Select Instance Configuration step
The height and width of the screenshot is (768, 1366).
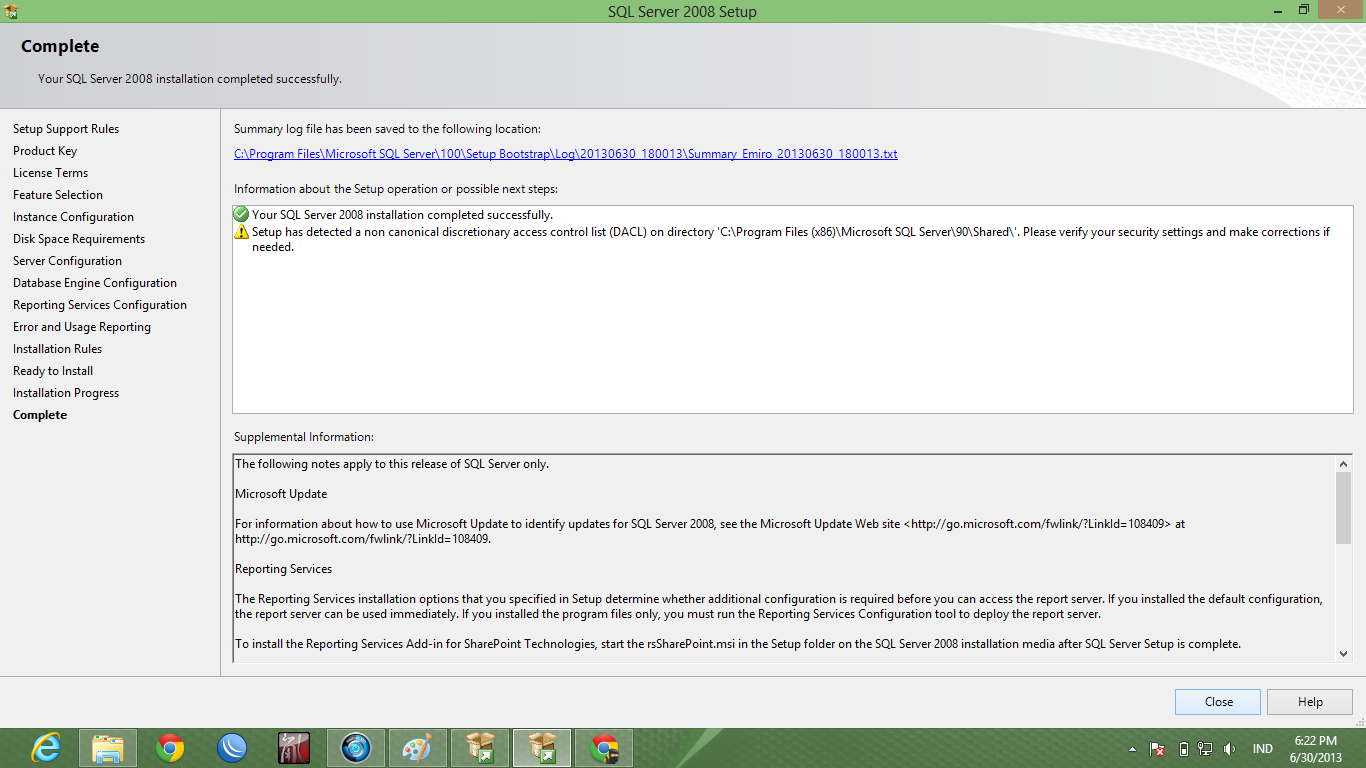(73, 217)
